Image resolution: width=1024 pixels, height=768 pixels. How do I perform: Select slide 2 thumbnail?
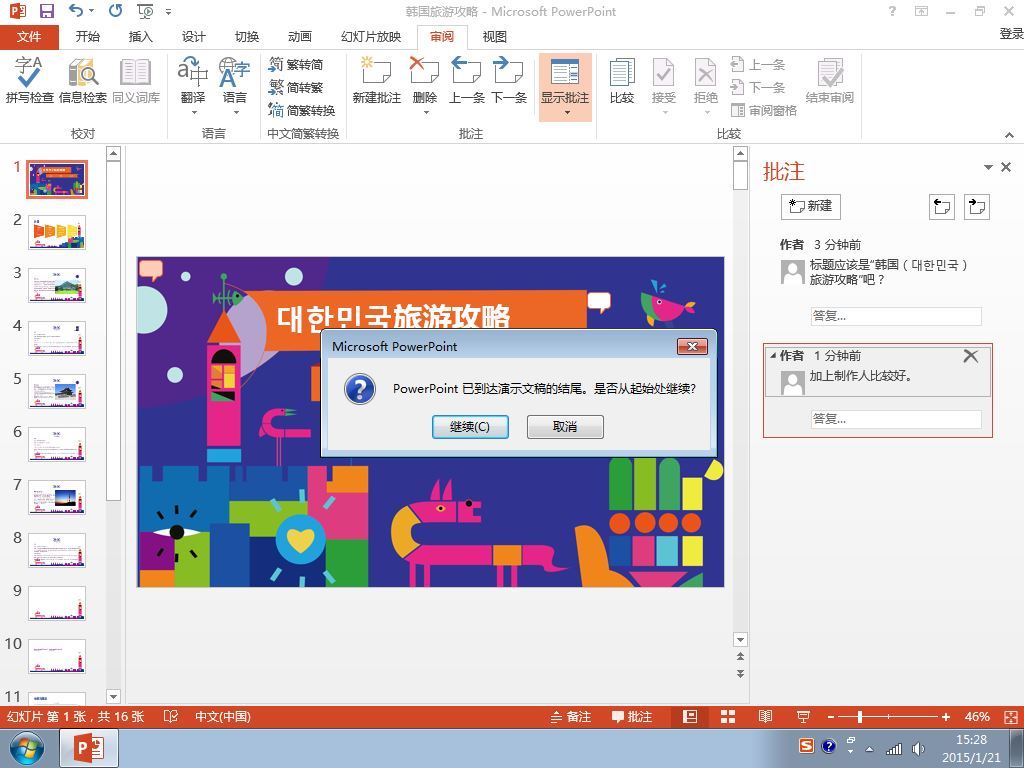(x=57, y=232)
